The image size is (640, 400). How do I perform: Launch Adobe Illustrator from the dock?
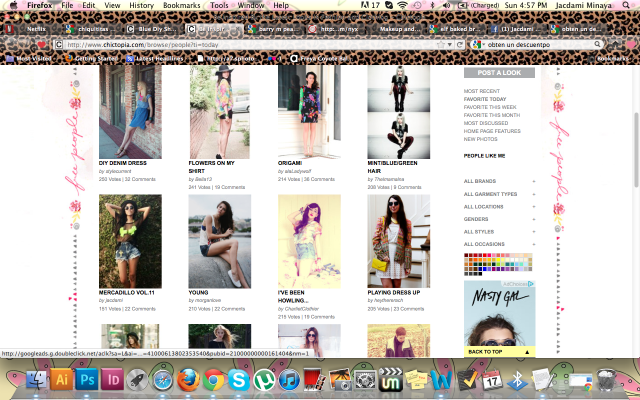(x=61, y=380)
